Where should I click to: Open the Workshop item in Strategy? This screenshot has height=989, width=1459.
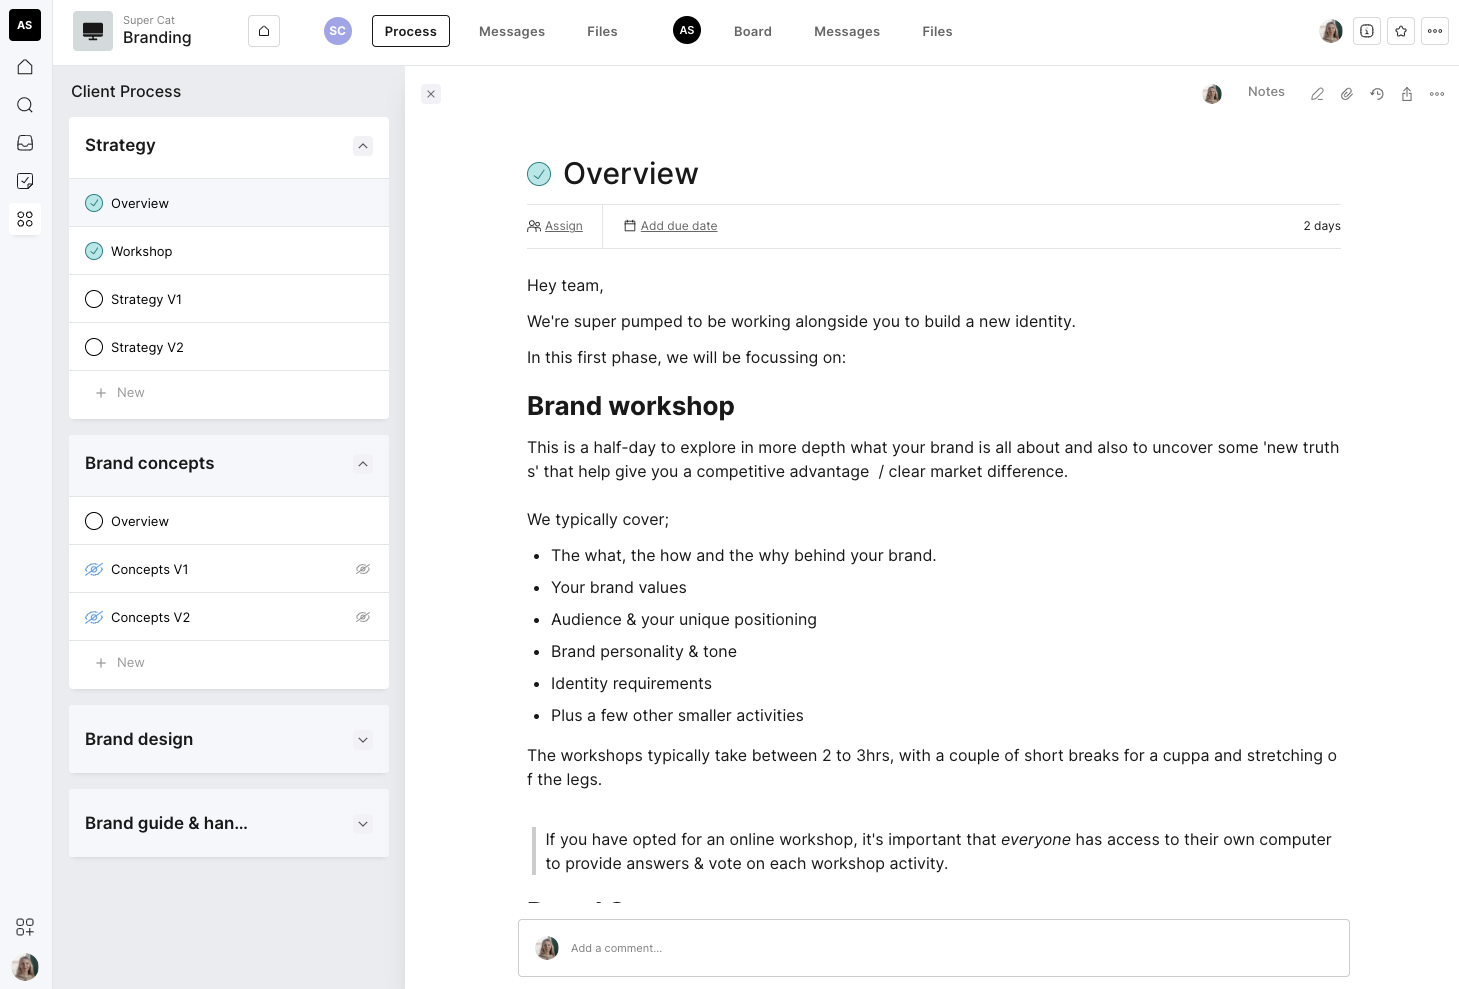[x=229, y=251]
